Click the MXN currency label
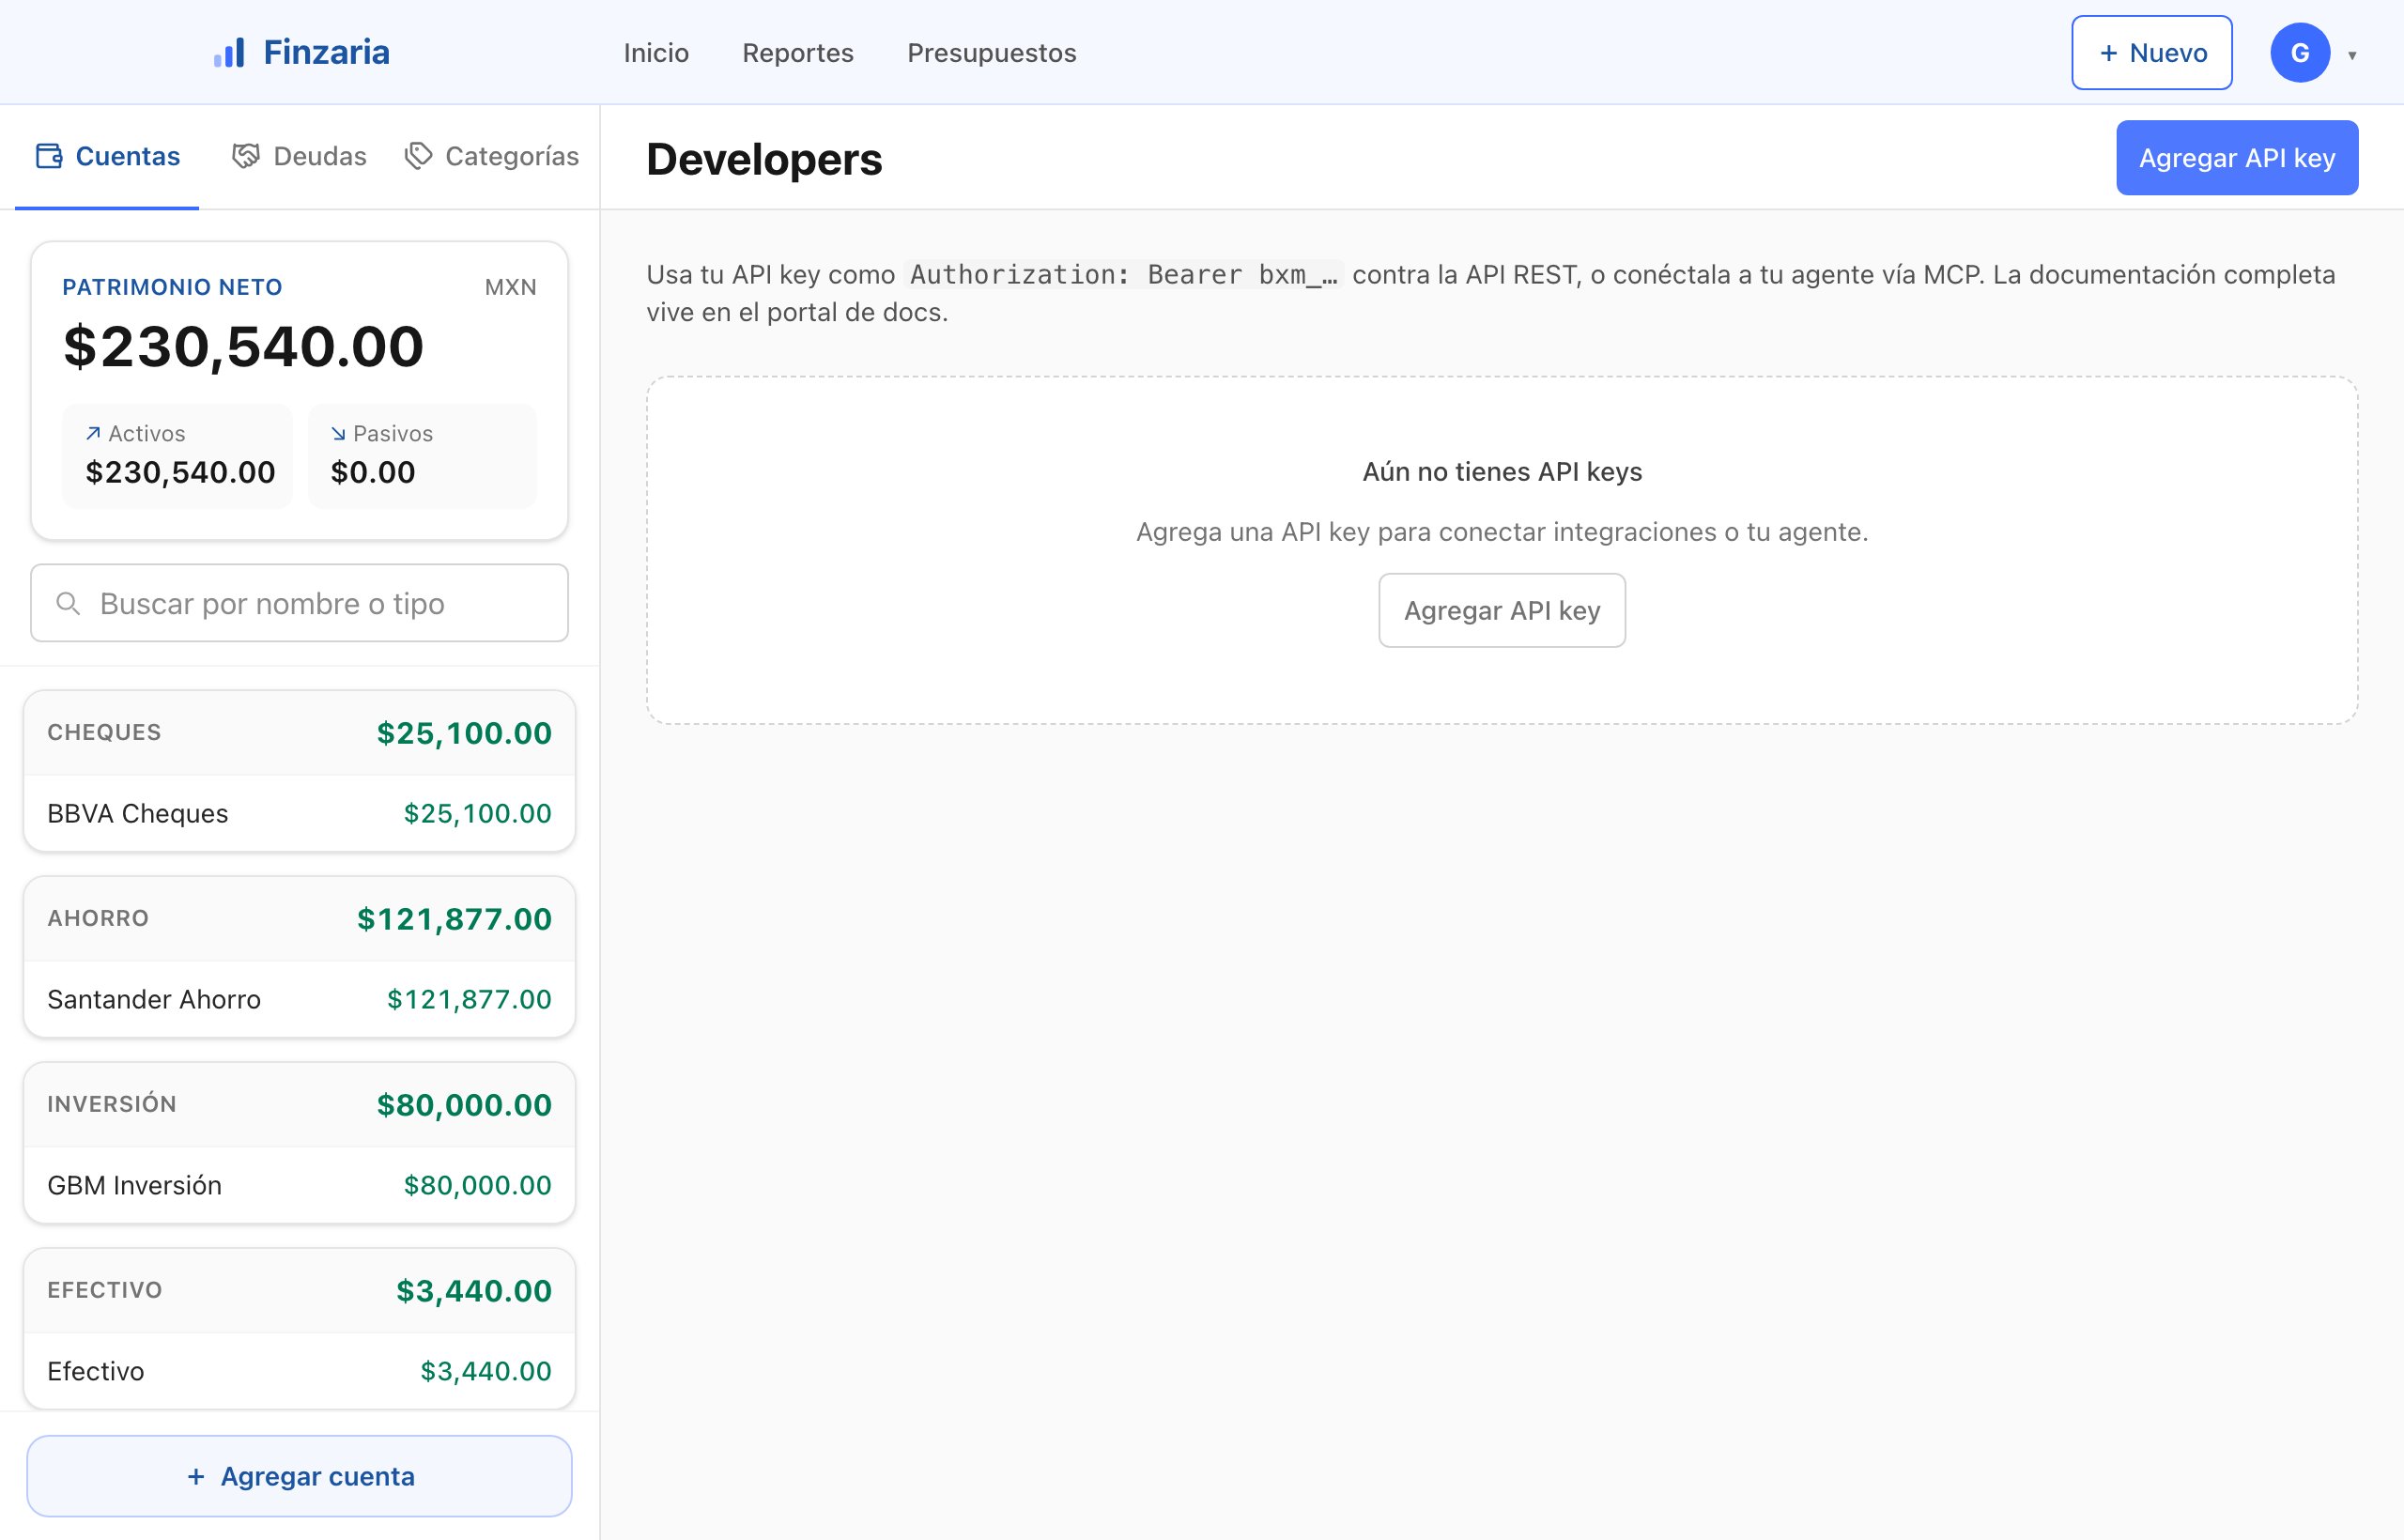 click(x=511, y=287)
